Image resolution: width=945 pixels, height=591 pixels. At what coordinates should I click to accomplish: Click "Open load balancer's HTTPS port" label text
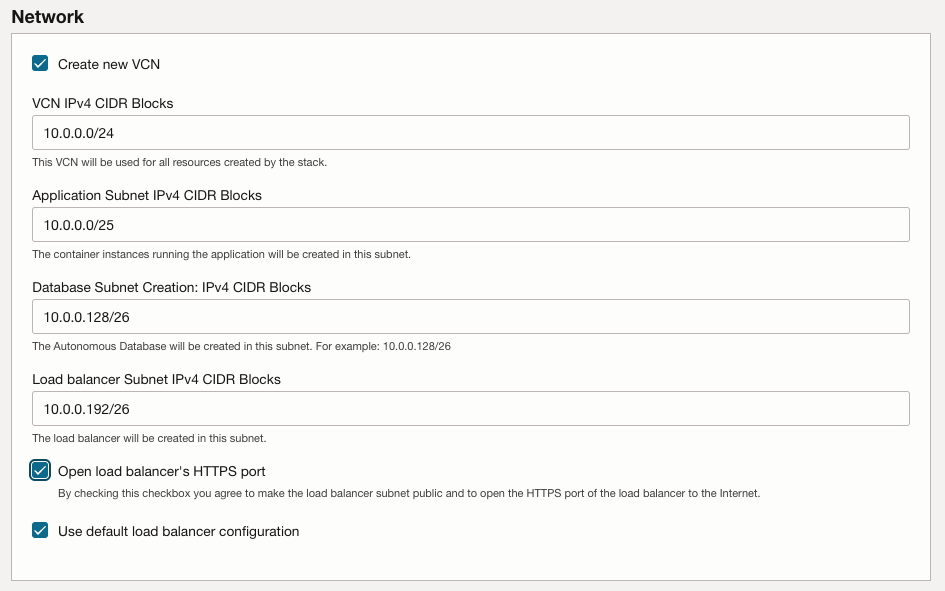point(162,472)
